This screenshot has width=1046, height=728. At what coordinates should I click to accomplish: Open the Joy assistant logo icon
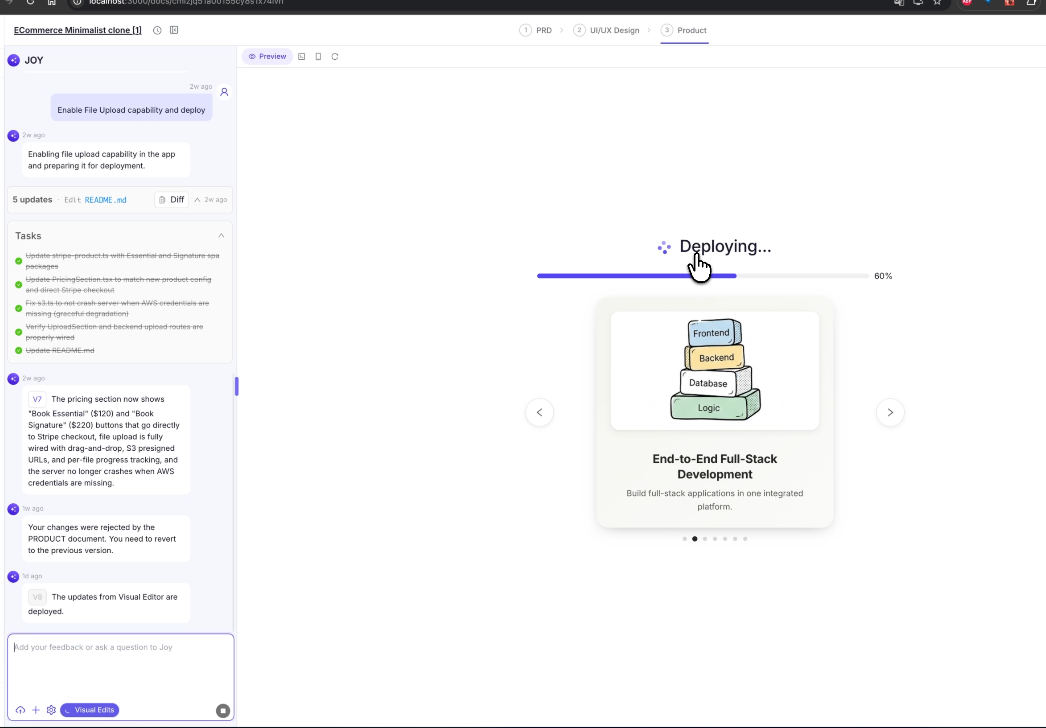(14, 60)
